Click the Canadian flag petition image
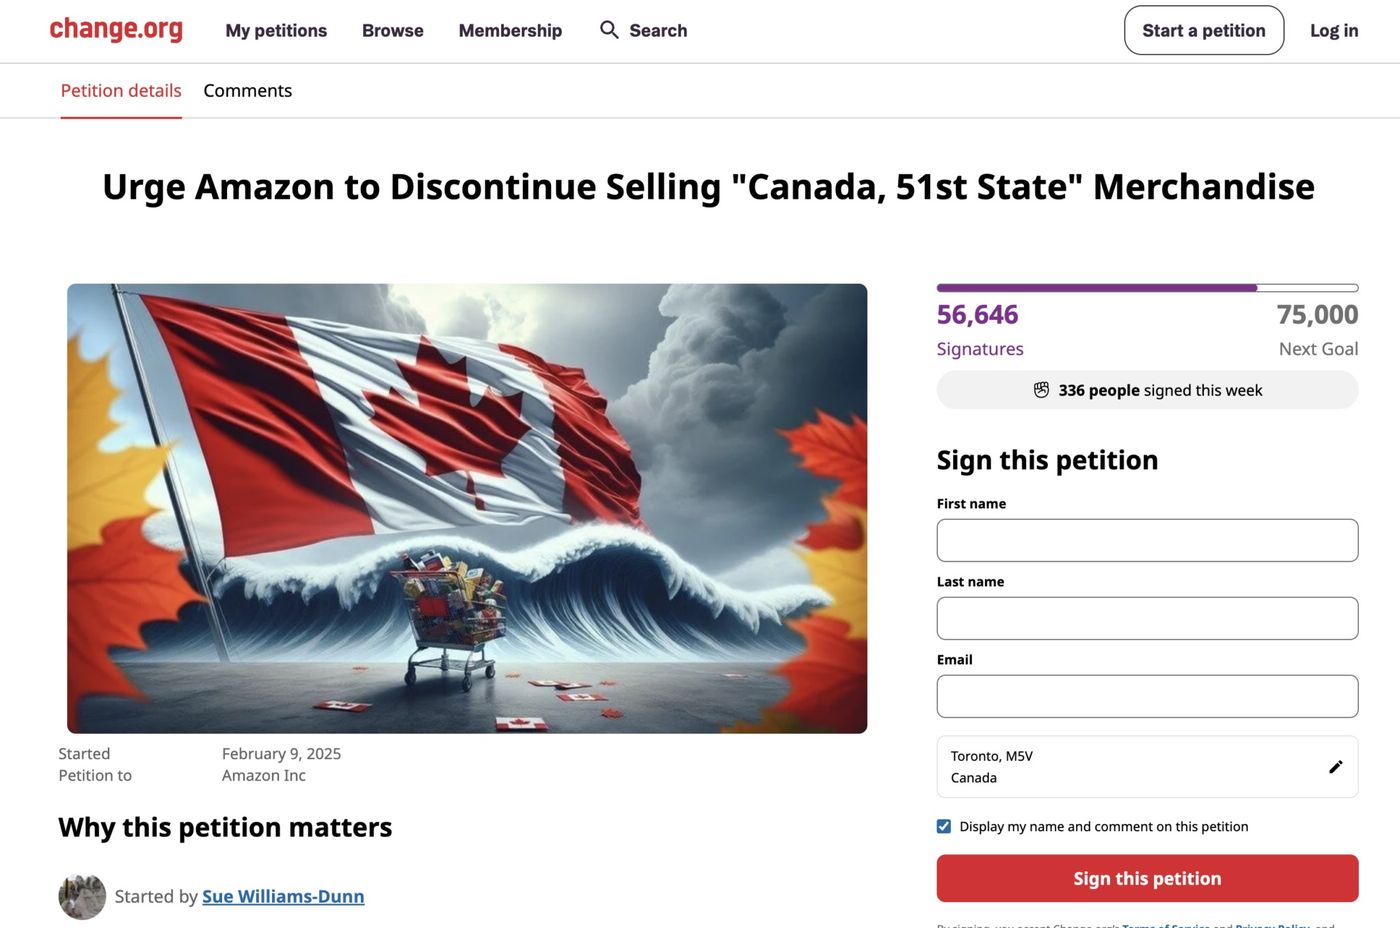The image size is (1400, 928). click(467, 506)
